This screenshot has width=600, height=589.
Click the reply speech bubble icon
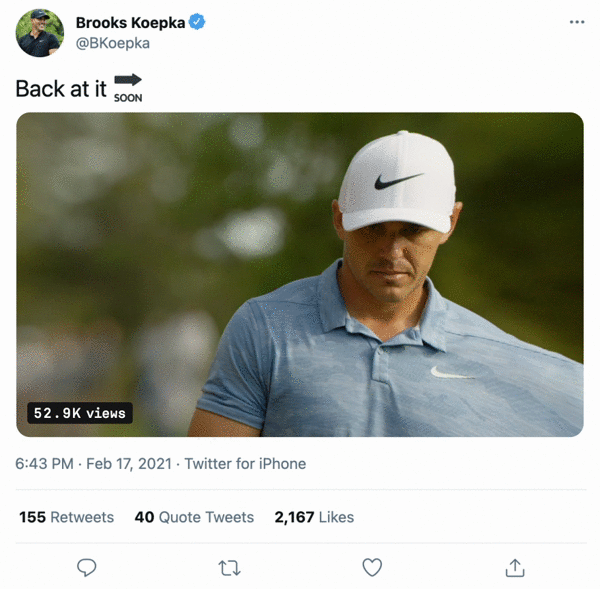coord(87,568)
